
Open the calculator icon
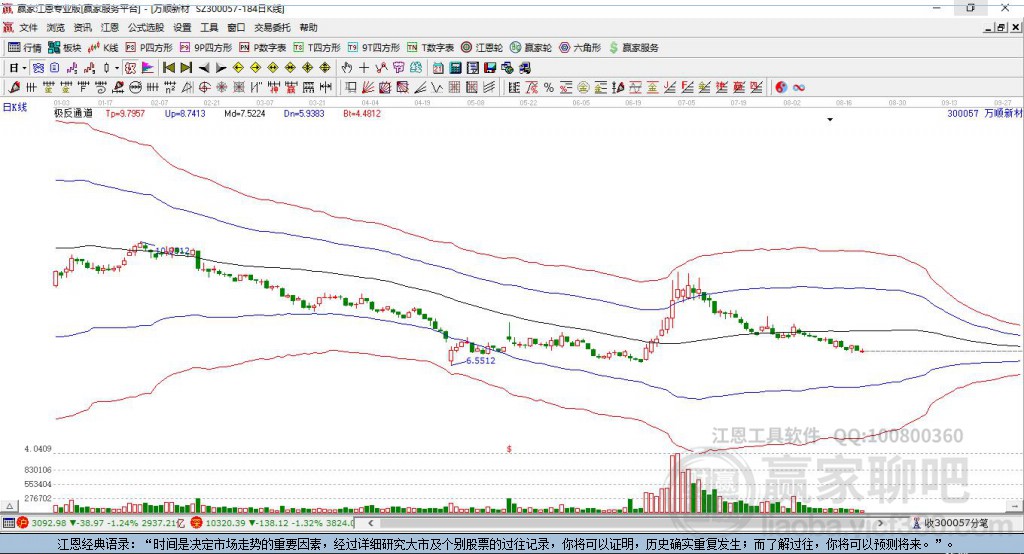(x=456, y=68)
